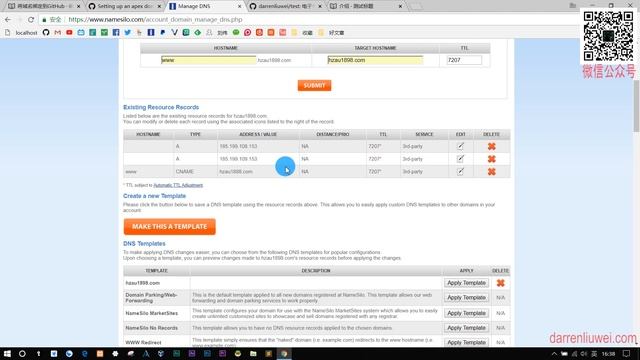Viewport: 640px width, 360px height.
Task: Apply the hzau1898.com template
Action: 466,283
